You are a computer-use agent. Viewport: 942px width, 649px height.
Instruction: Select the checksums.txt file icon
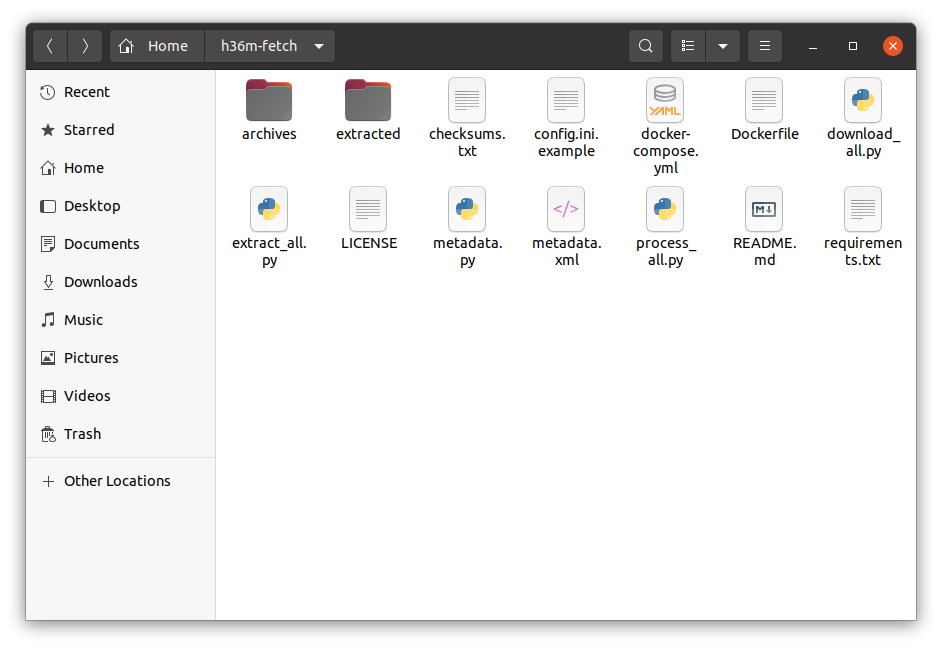point(467,100)
